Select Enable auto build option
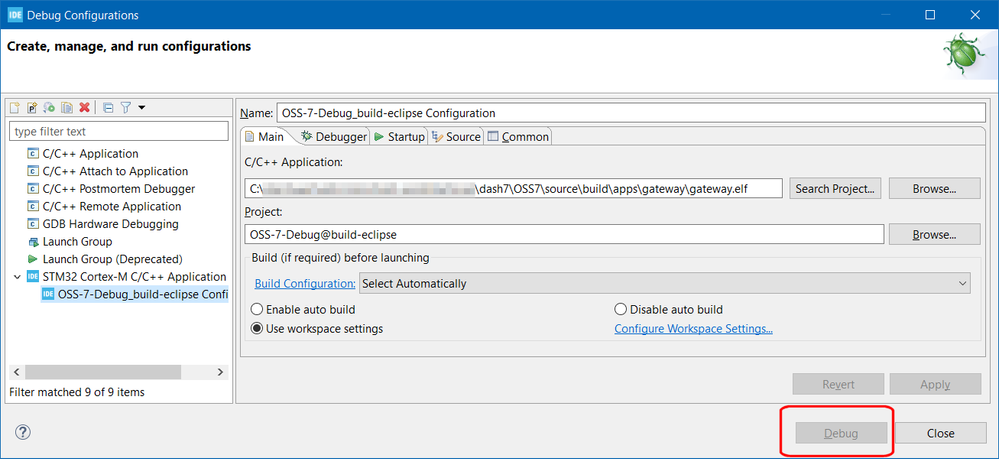The height and width of the screenshot is (459, 999). (257, 310)
